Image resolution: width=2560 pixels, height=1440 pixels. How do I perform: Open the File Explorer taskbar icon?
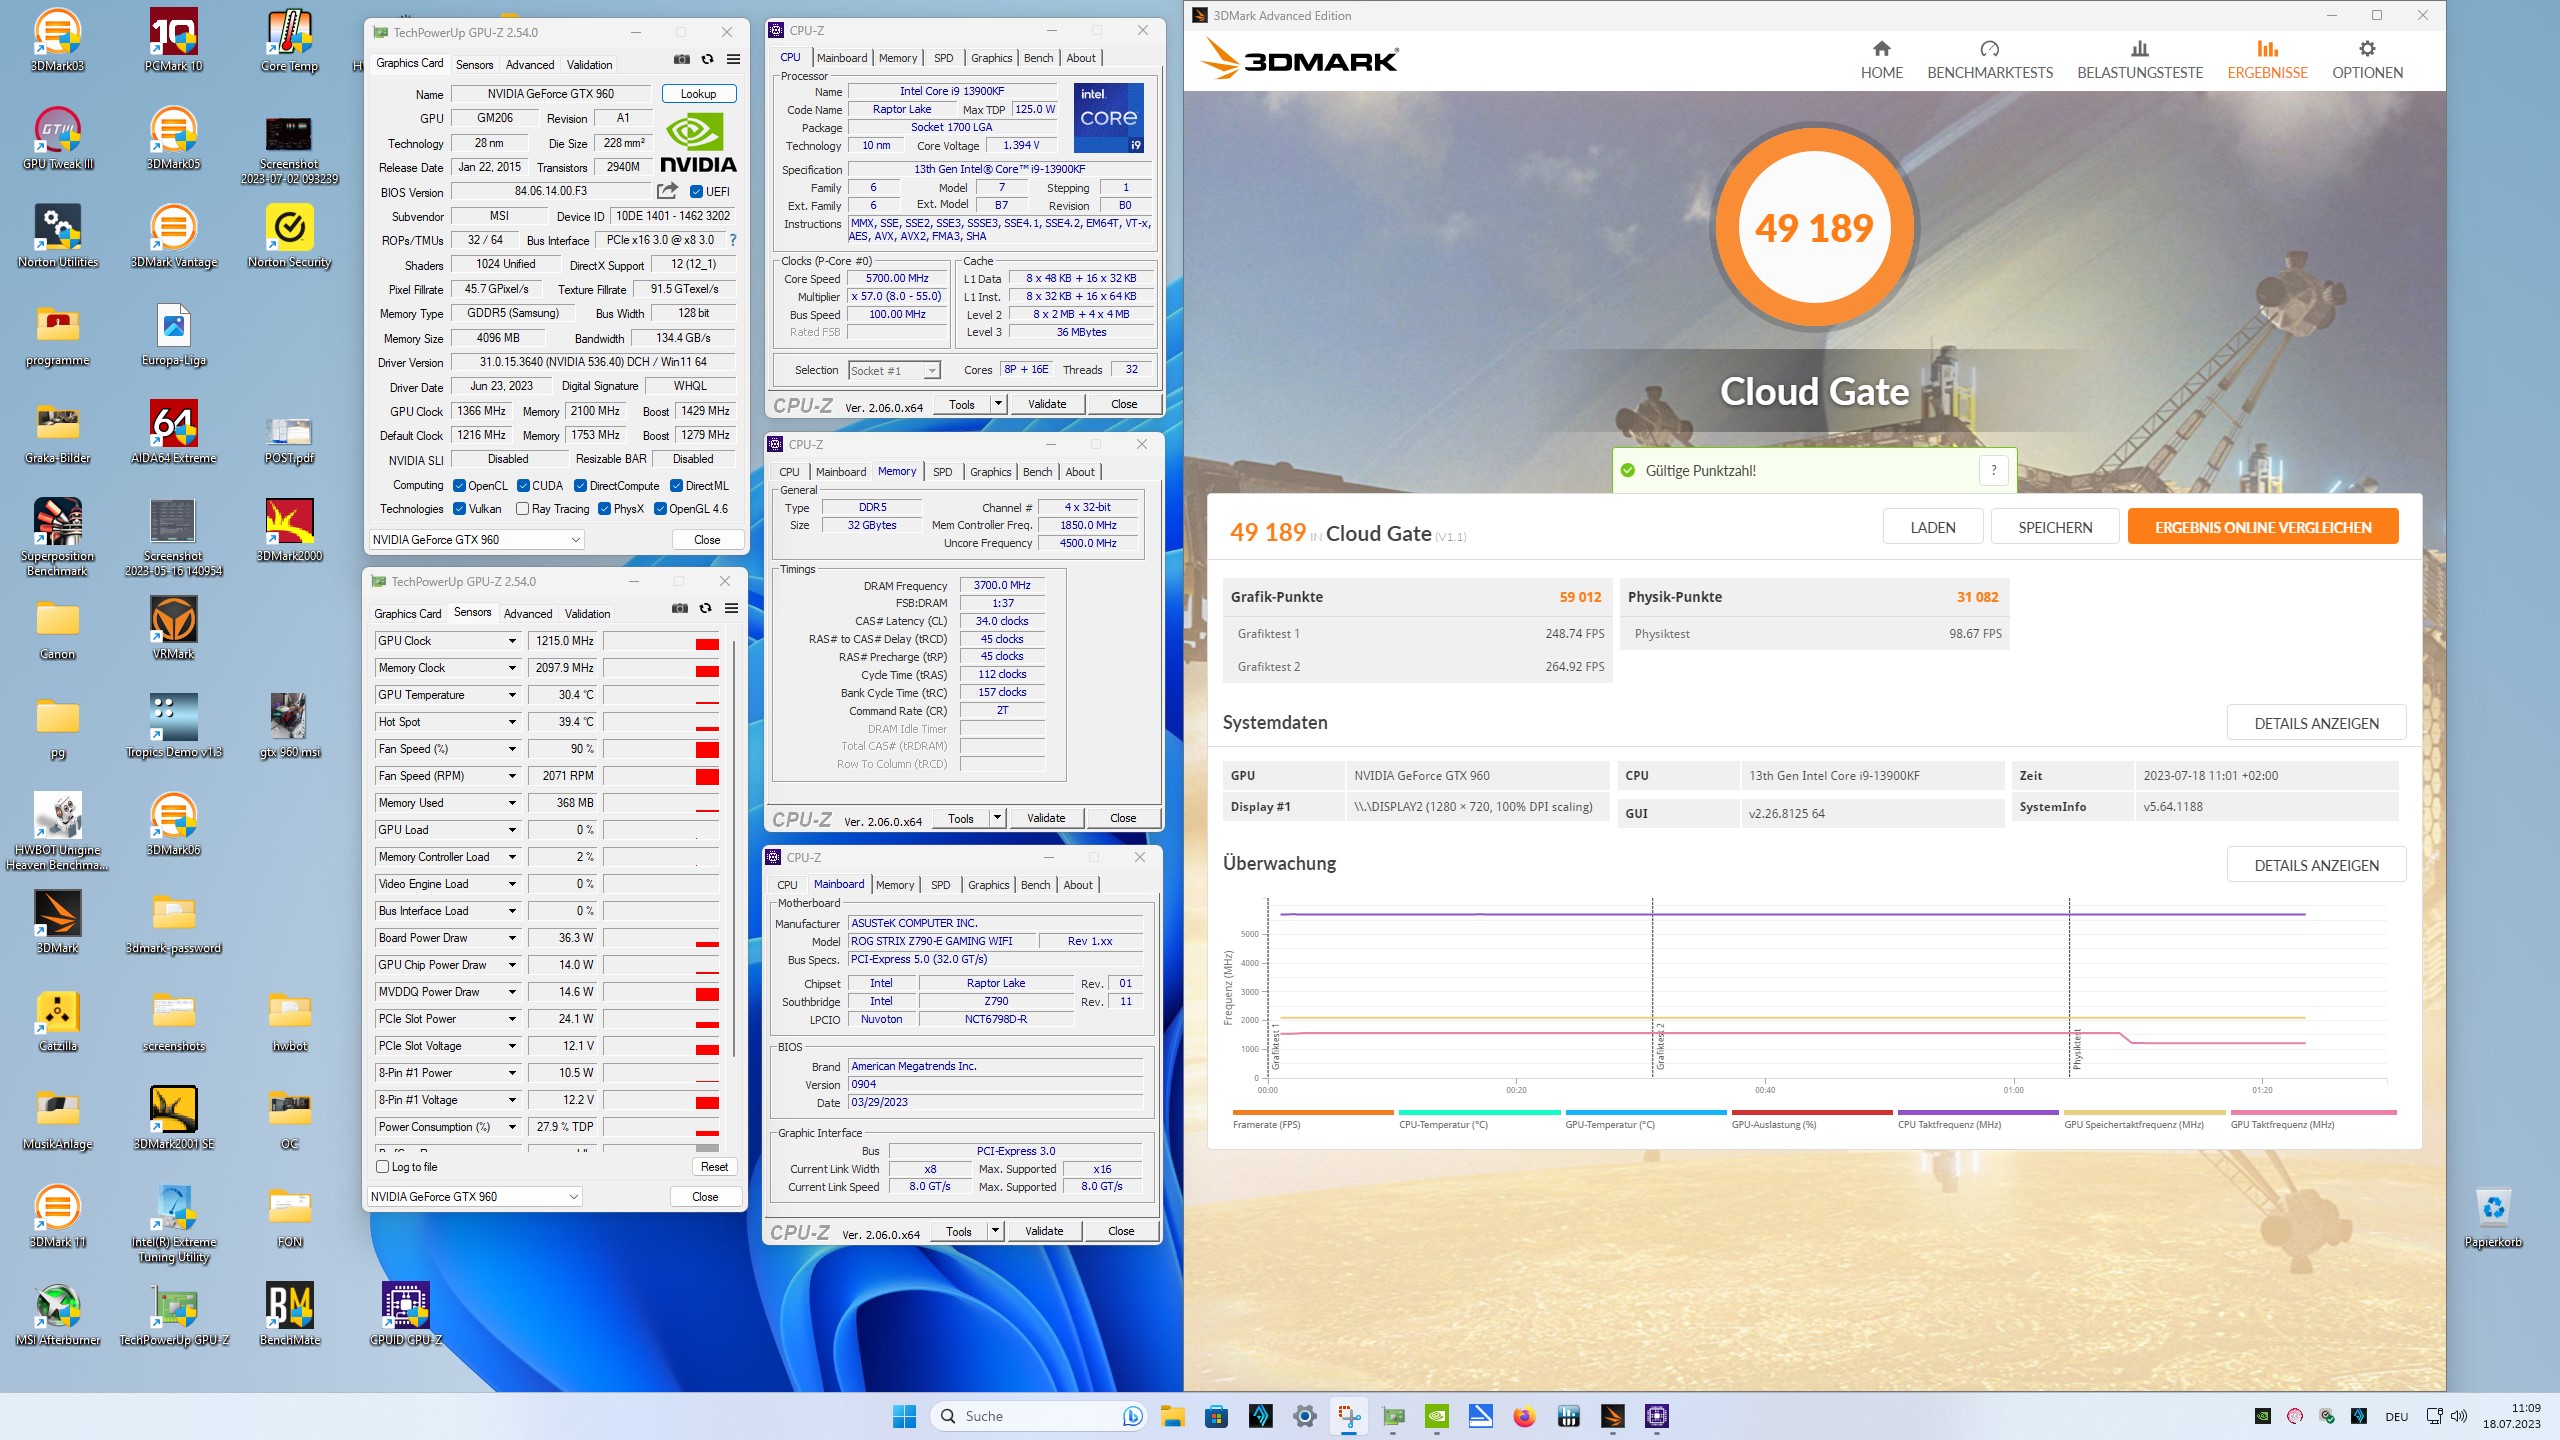(1172, 1416)
